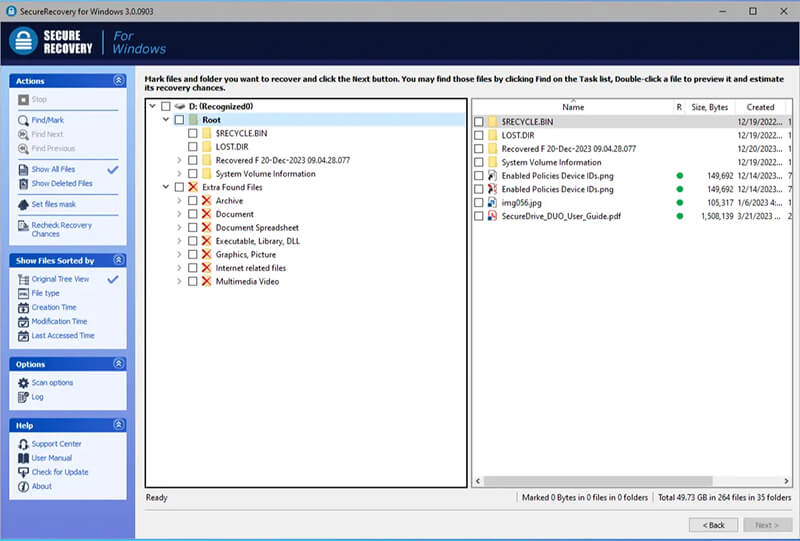This screenshot has width=800, height=541.
Task: Collapse the Actions panel
Action: click(118, 81)
